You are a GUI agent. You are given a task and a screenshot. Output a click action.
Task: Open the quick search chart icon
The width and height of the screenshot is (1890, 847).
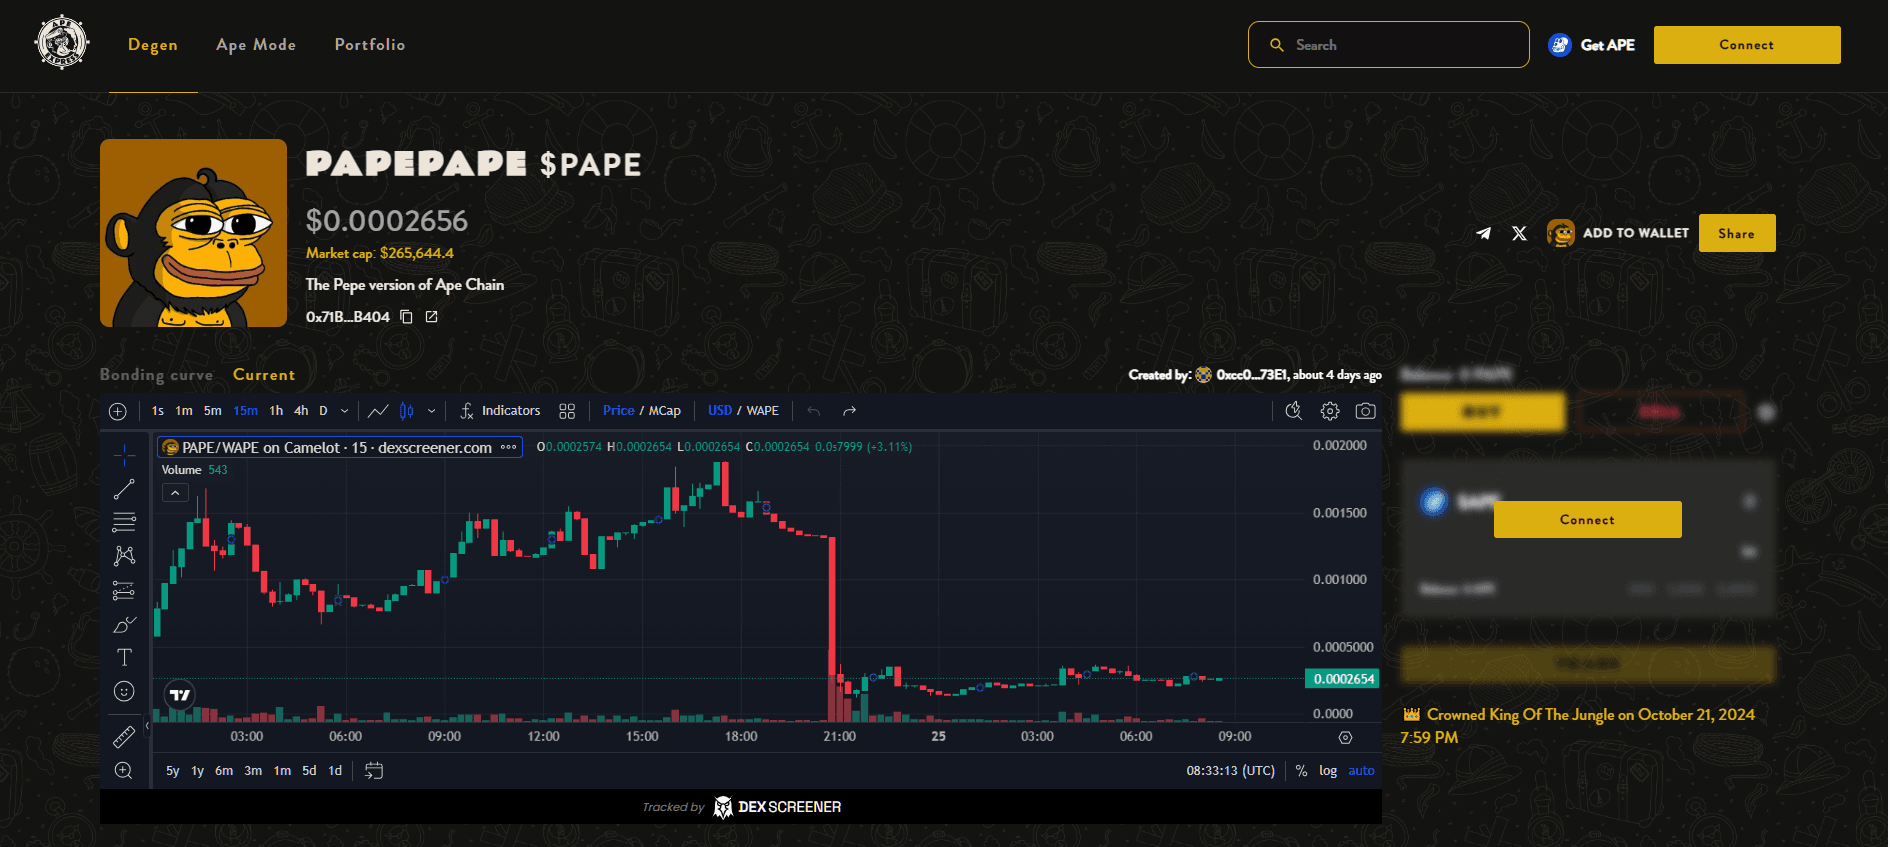1293,411
